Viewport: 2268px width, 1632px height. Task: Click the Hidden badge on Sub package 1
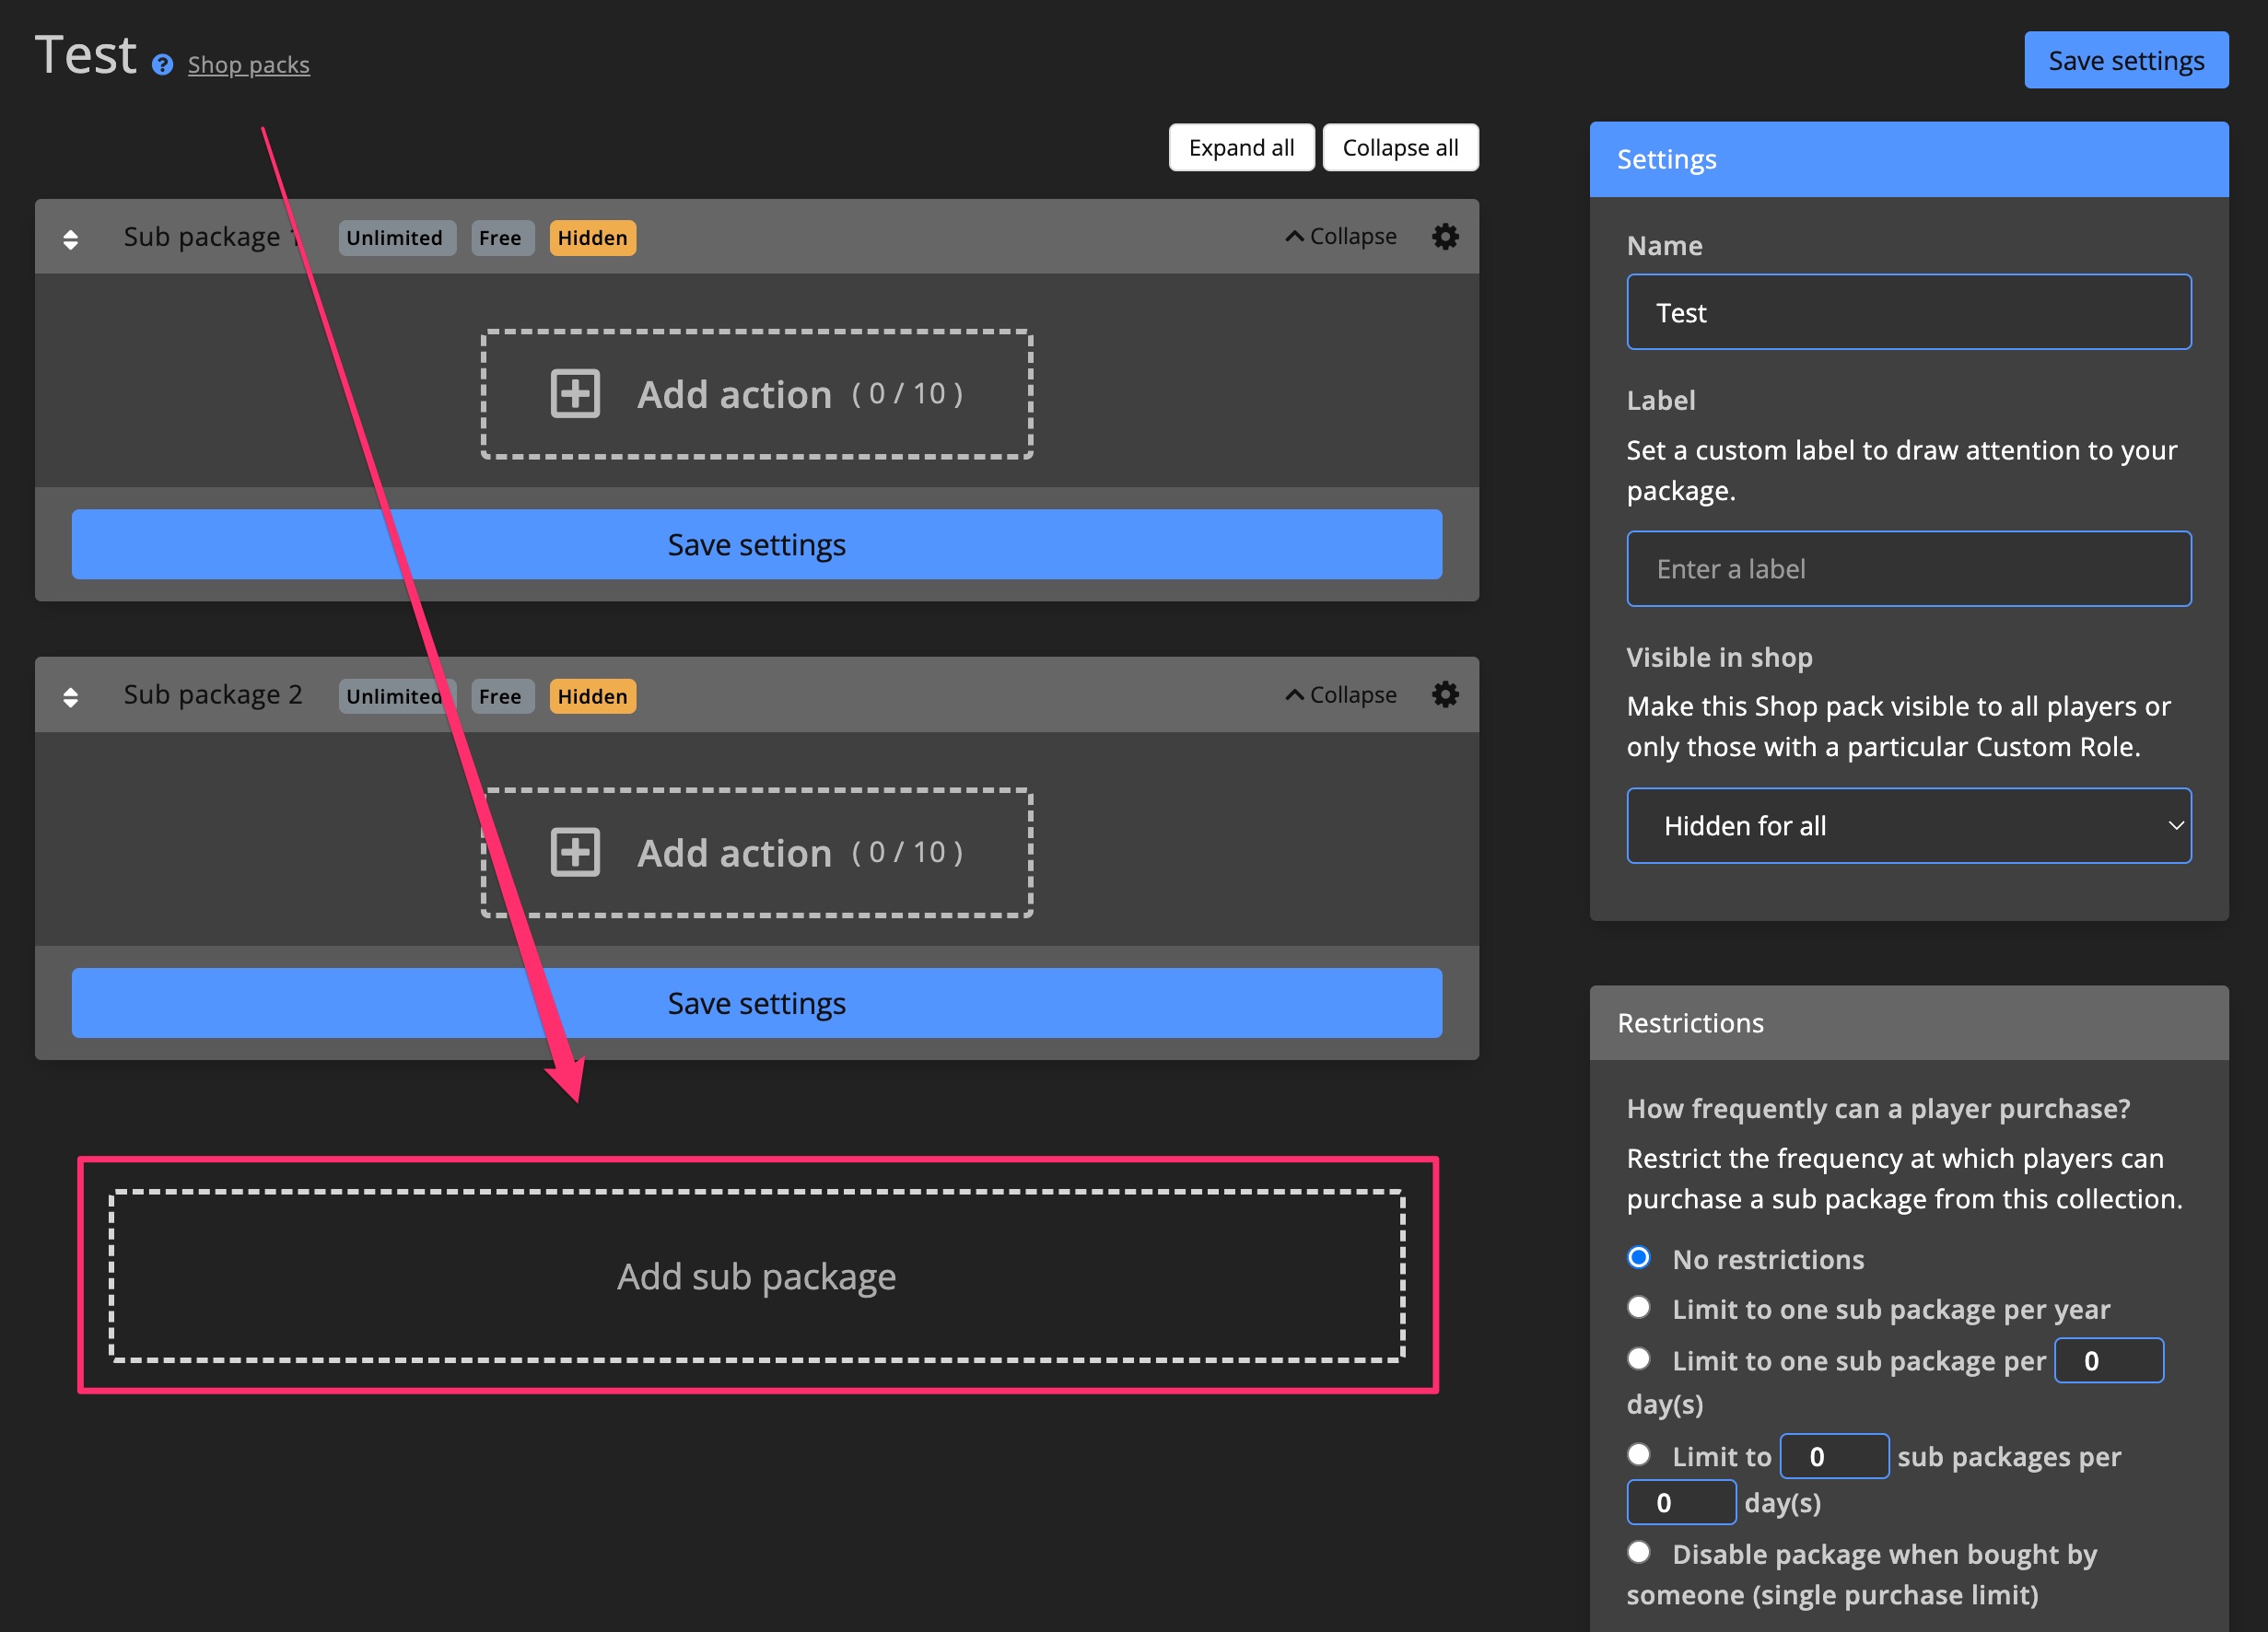(x=592, y=237)
